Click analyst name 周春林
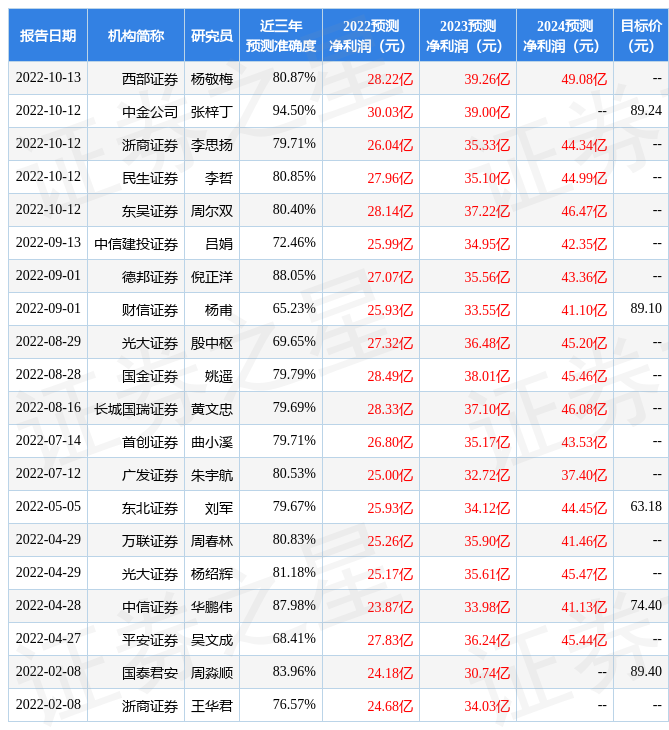 click(x=212, y=541)
